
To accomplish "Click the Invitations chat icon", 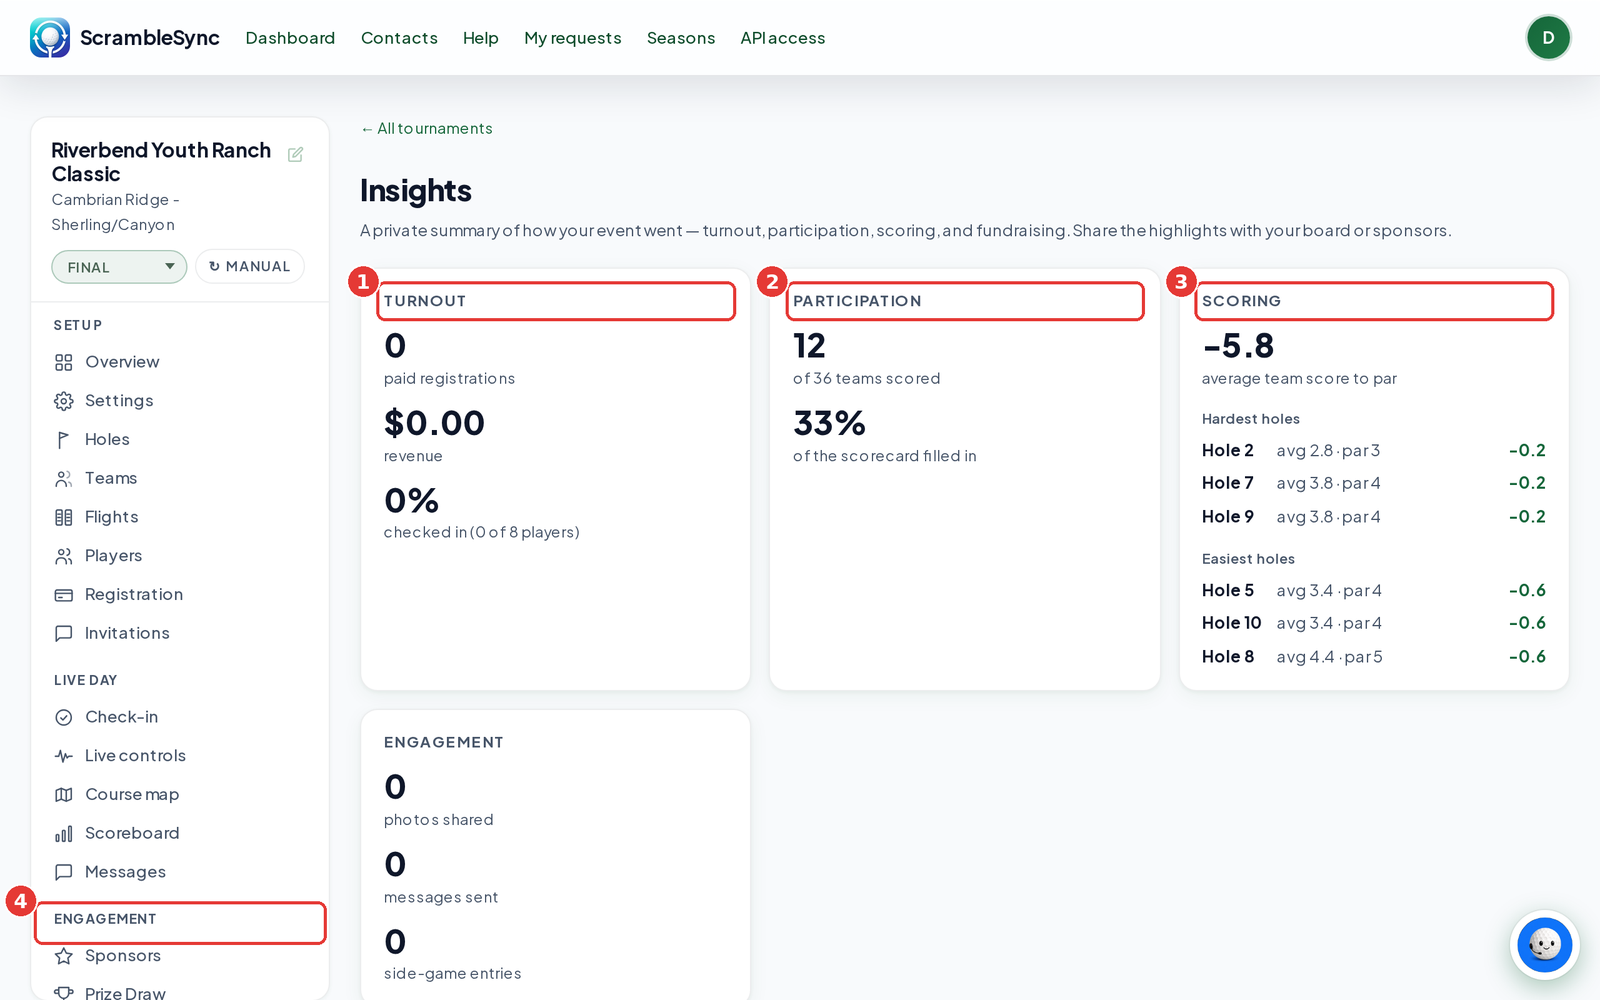I will tap(64, 633).
